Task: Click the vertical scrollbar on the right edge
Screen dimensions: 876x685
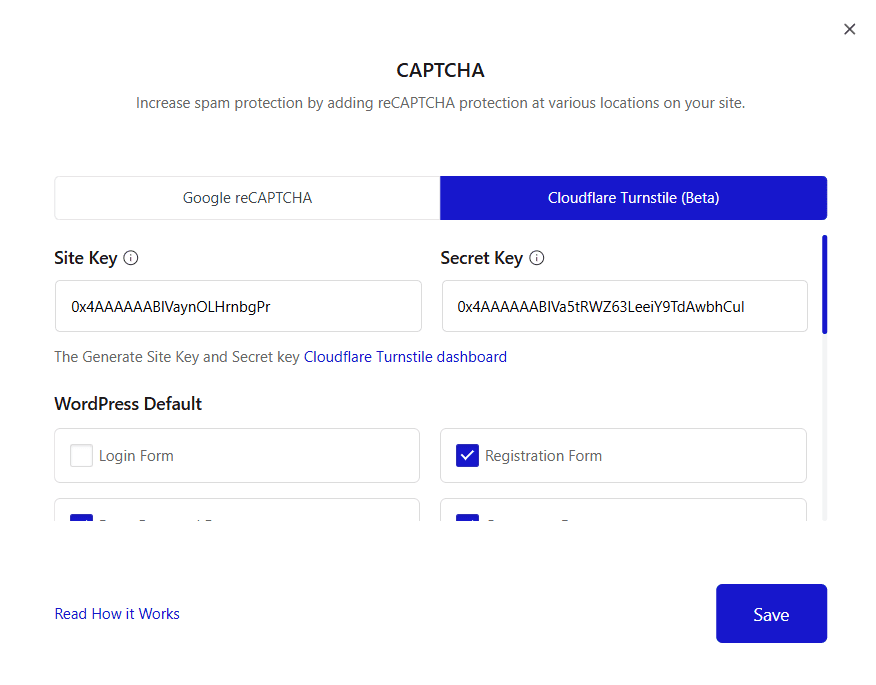Action: click(x=824, y=283)
